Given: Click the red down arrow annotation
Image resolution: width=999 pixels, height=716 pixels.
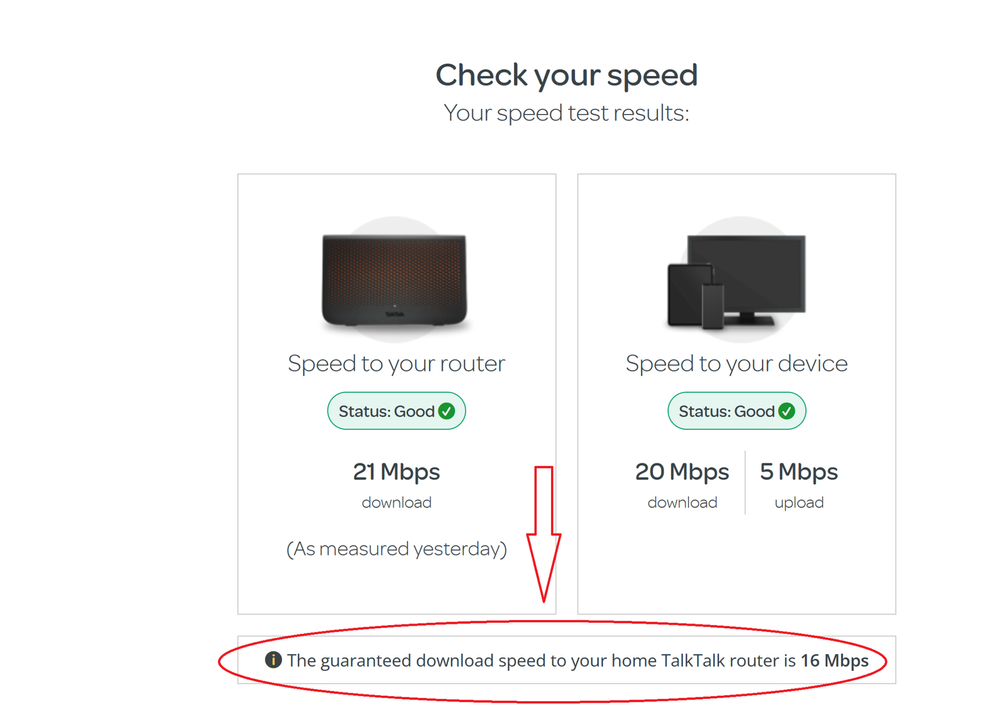Looking at the screenshot, I should coord(544,532).
